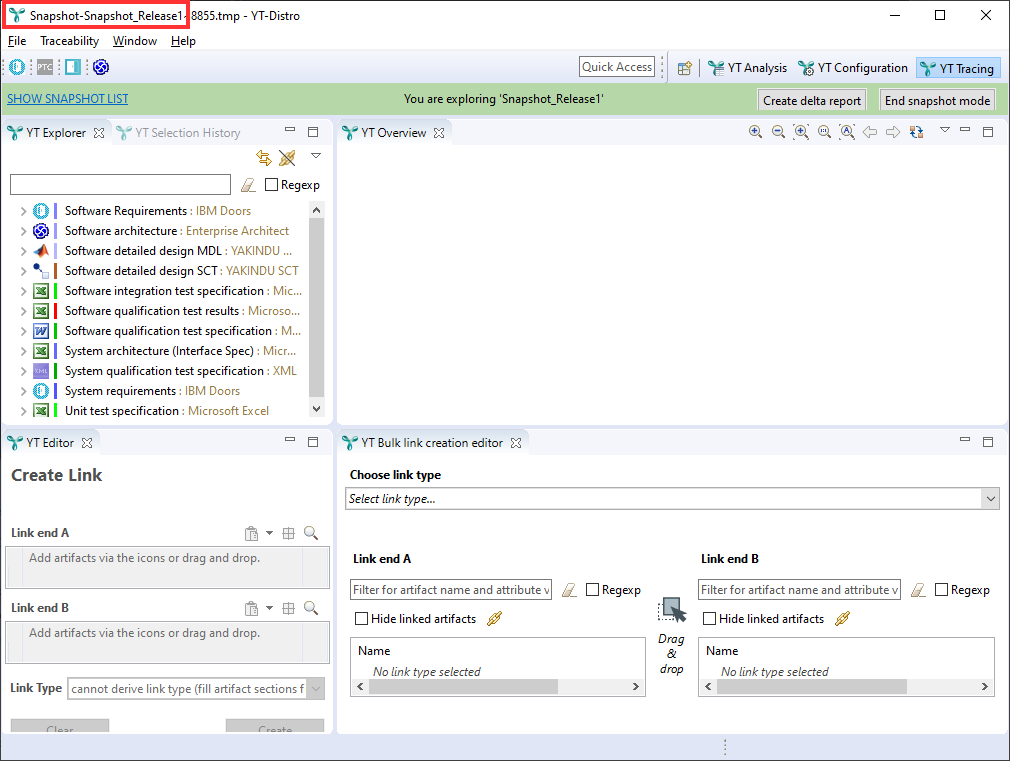The height and width of the screenshot is (761, 1010).
Task: Open the Help menu
Action: pyautogui.click(x=184, y=41)
